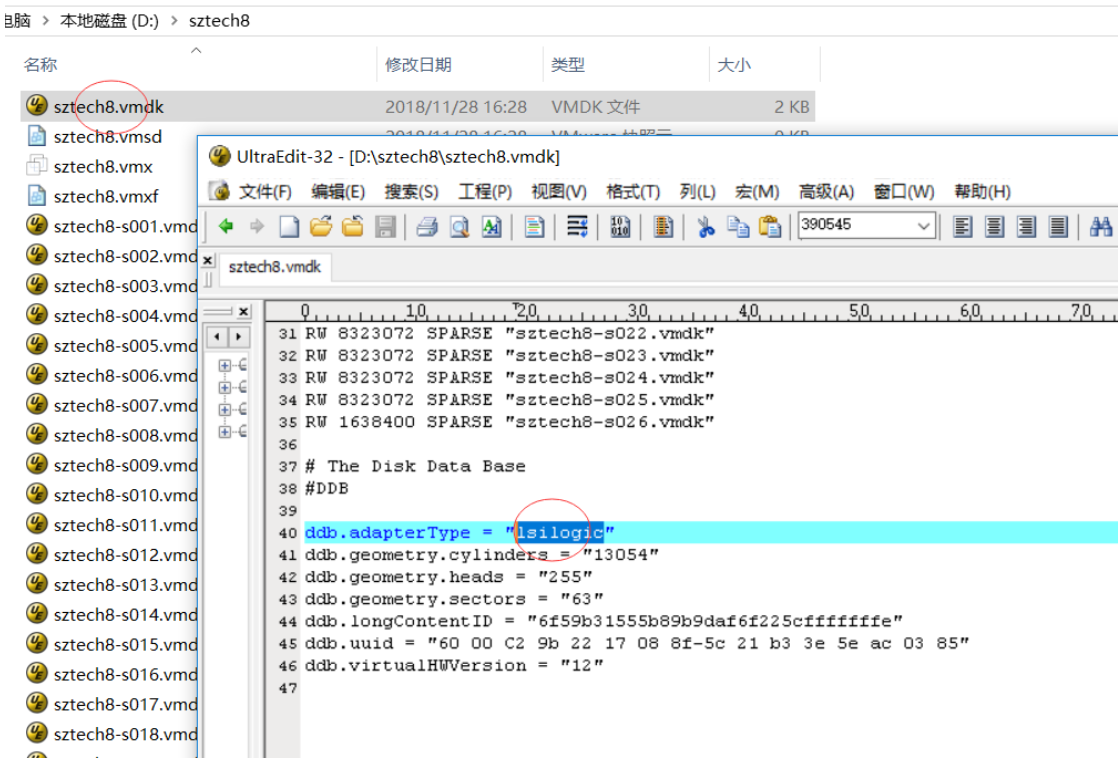
Task: Click the close-file folder icon beside Open
Action: pos(352,227)
